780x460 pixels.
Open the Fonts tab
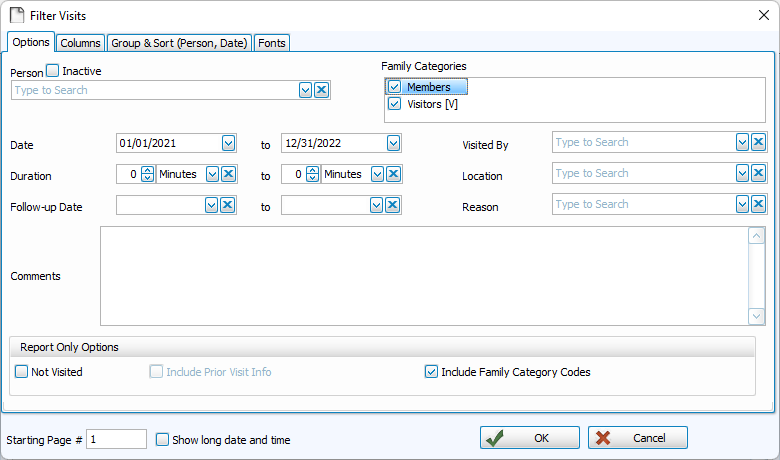click(272, 43)
